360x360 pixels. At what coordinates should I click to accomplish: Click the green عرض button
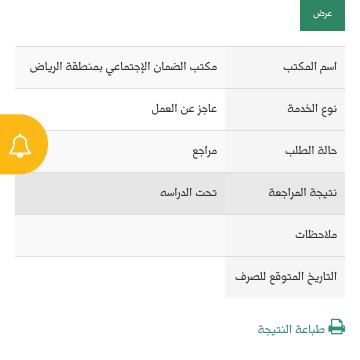click(322, 15)
